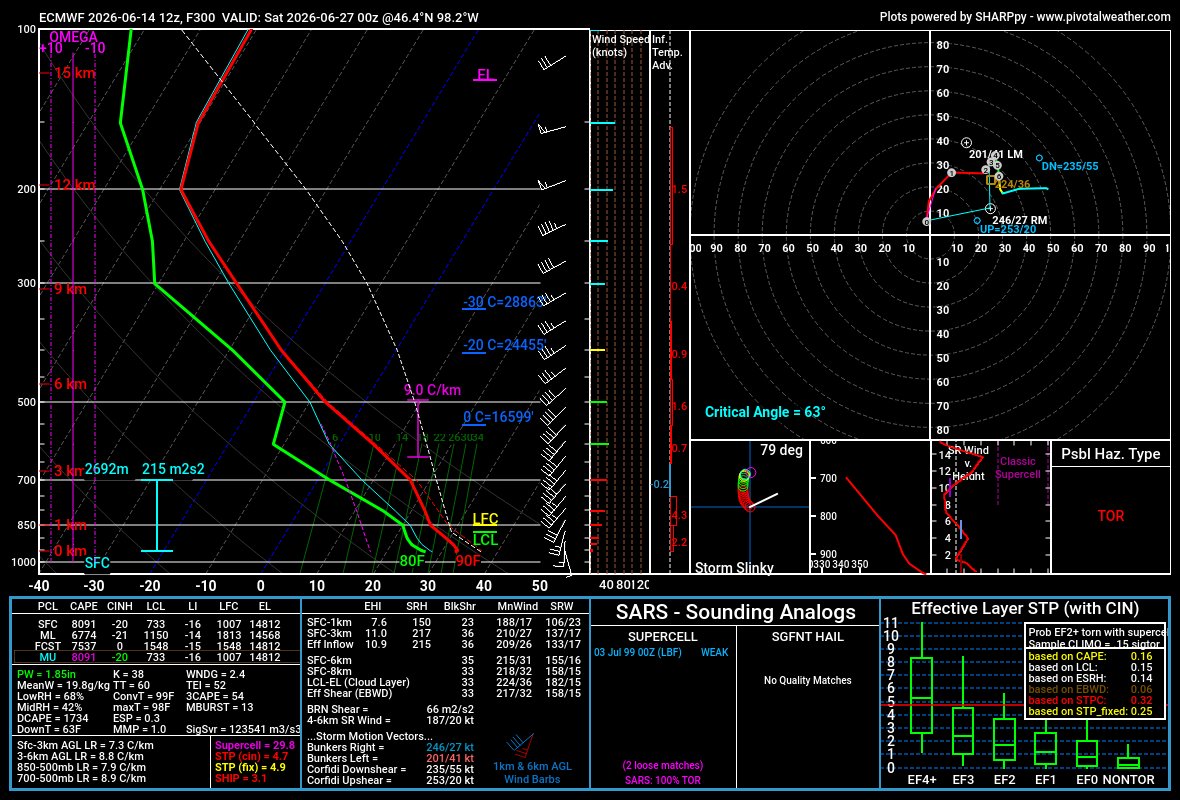Click the 80F surface dewpoint label
This screenshot has width=1180, height=800.
(412, 561)
